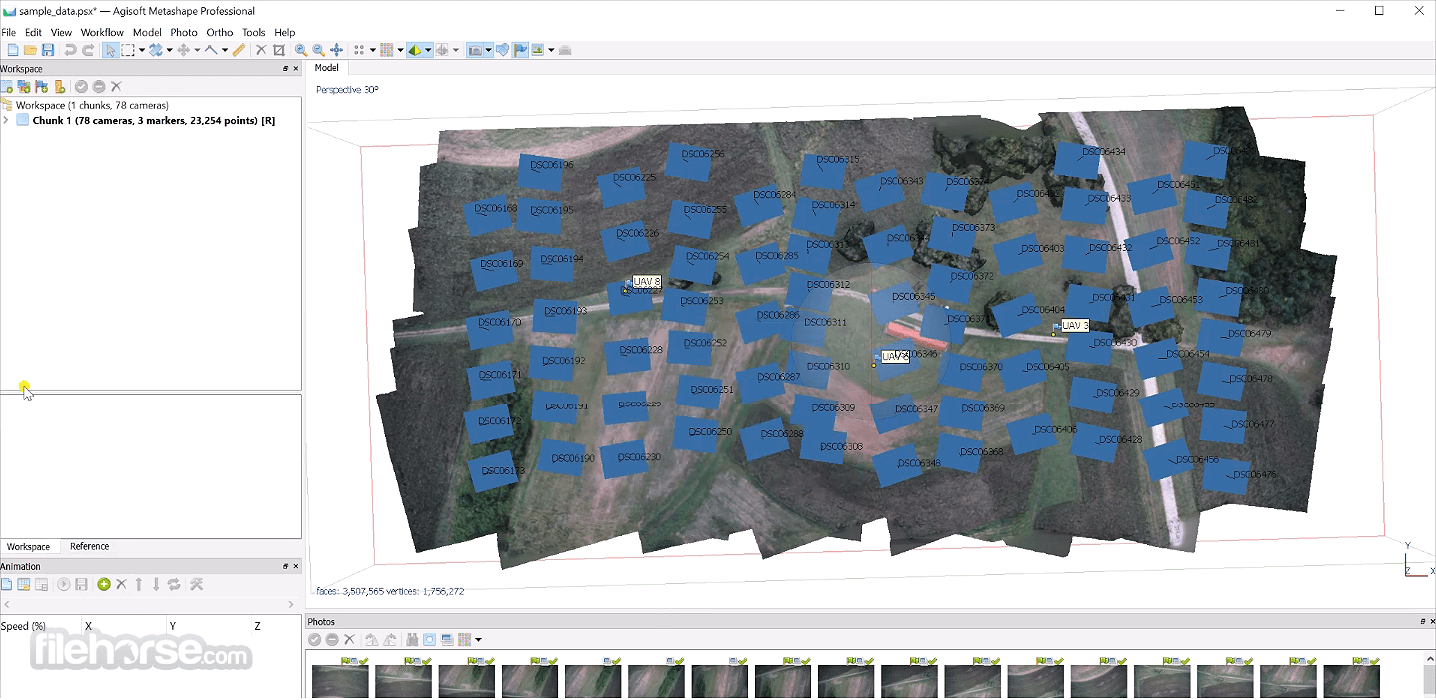The width and height of the screenshot is (1436, 700).
Task: Toggle Show Cameras button in toolbar
Action: click(476, 50)
